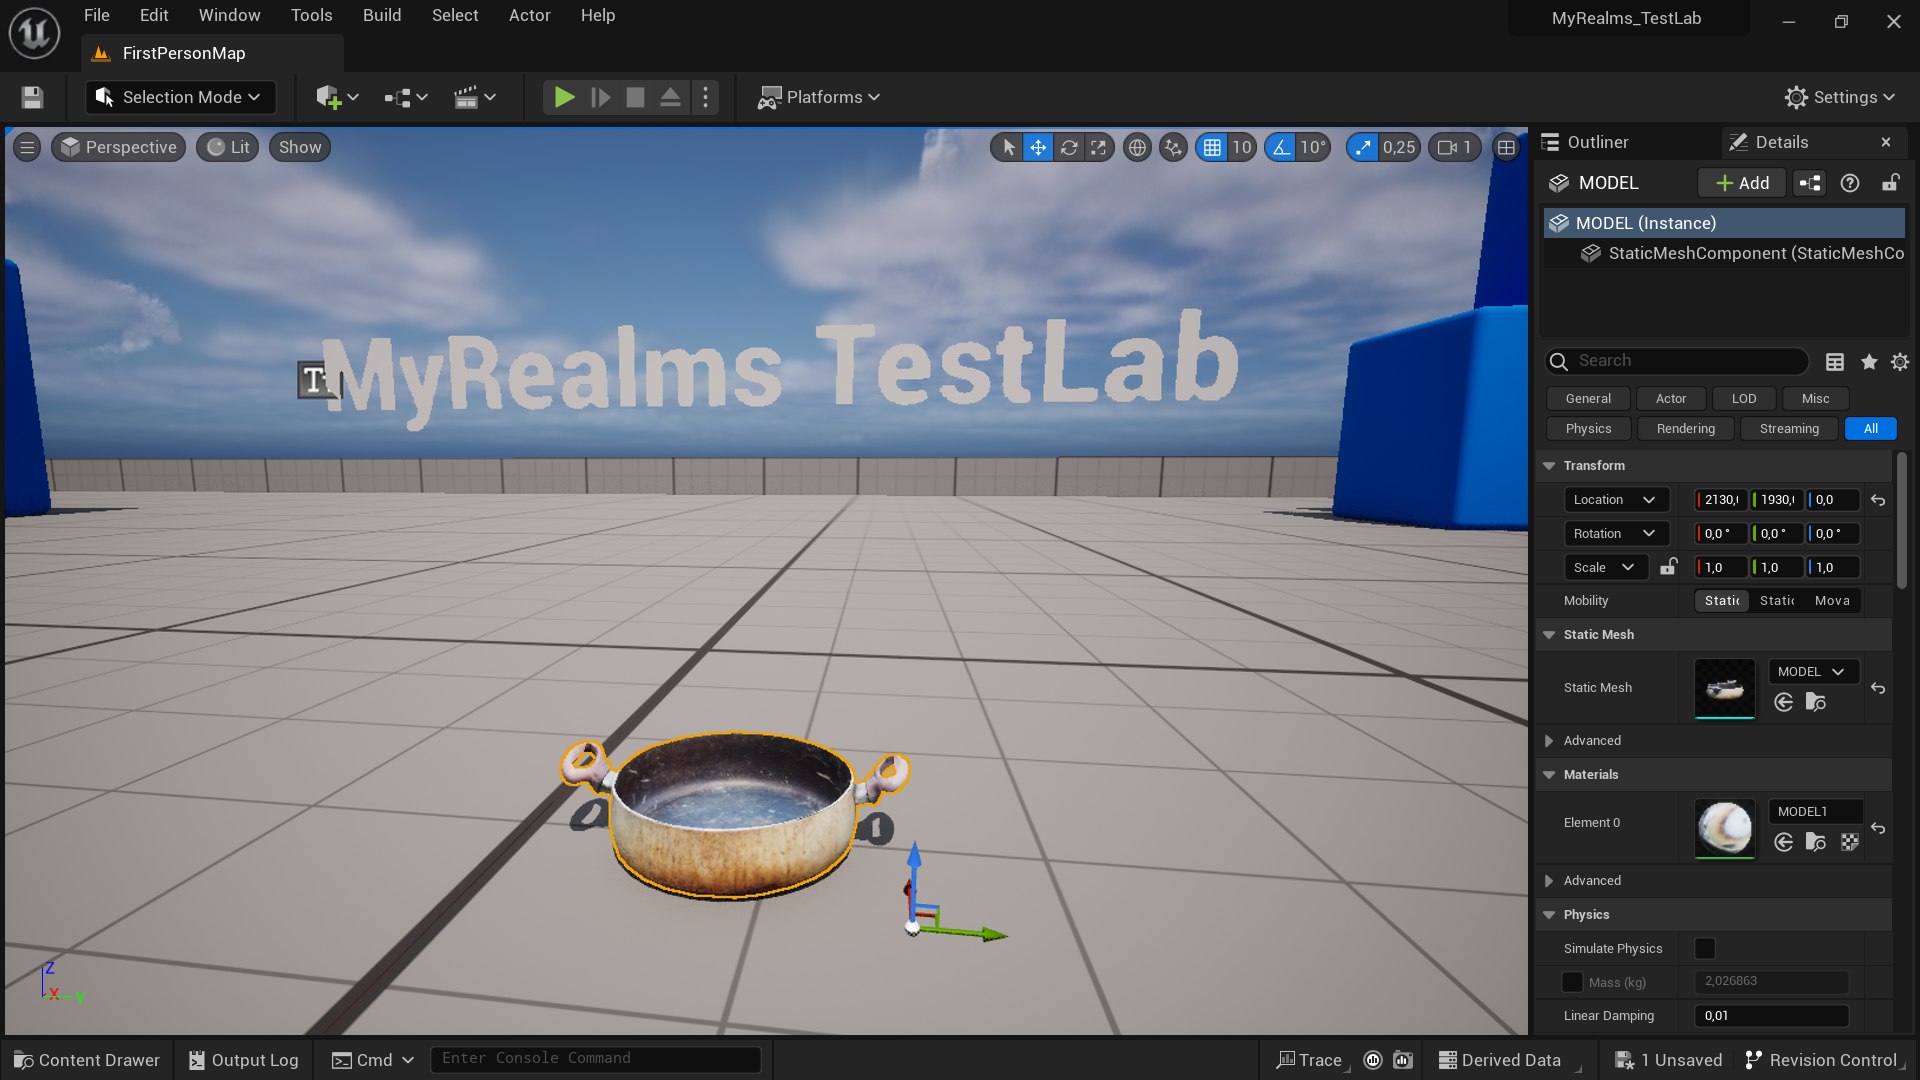
Task: Select the rotate gizmo tool
Action: tap(1068, 148)
